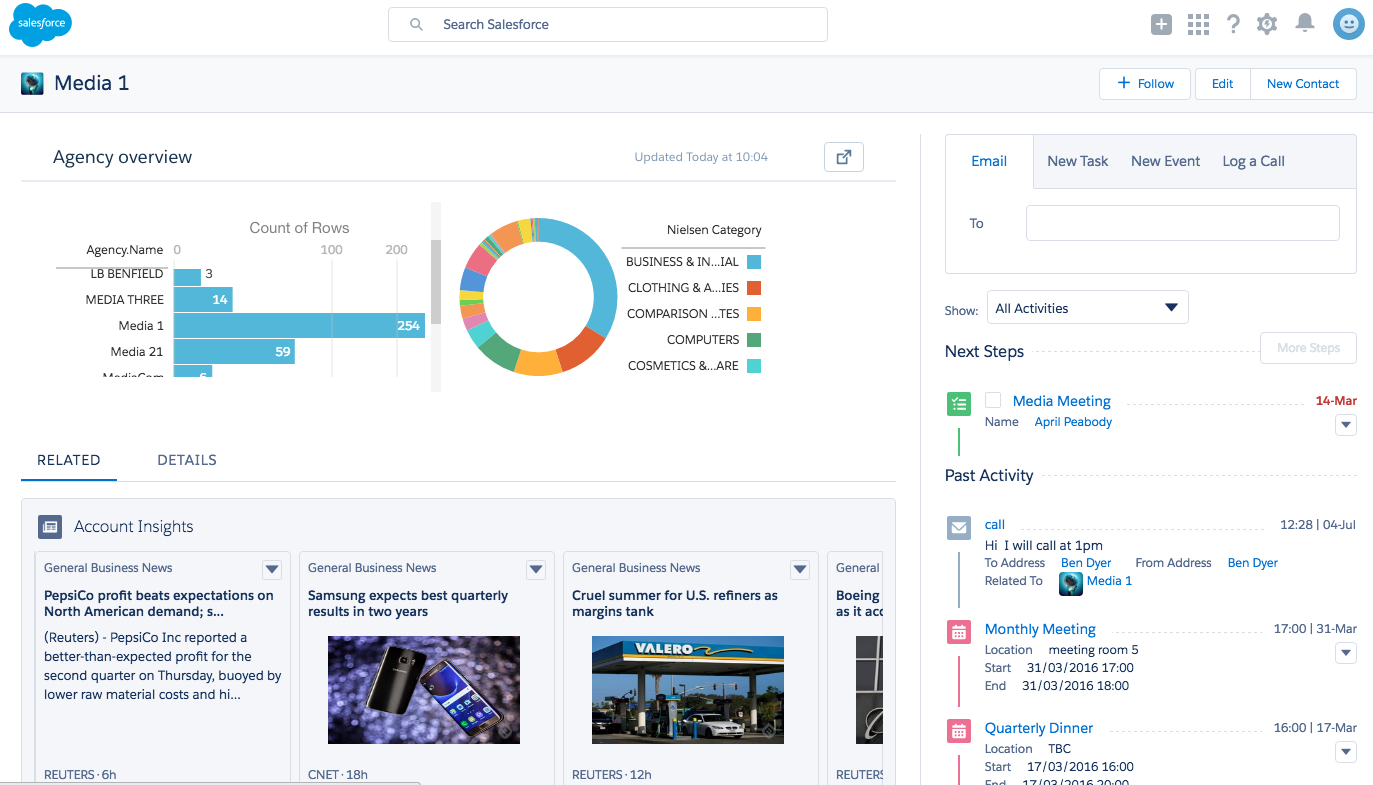Click the Follow button
Image resolution: width=1373 pixels, height=785 pixels.
click(x=1145, y=84)
